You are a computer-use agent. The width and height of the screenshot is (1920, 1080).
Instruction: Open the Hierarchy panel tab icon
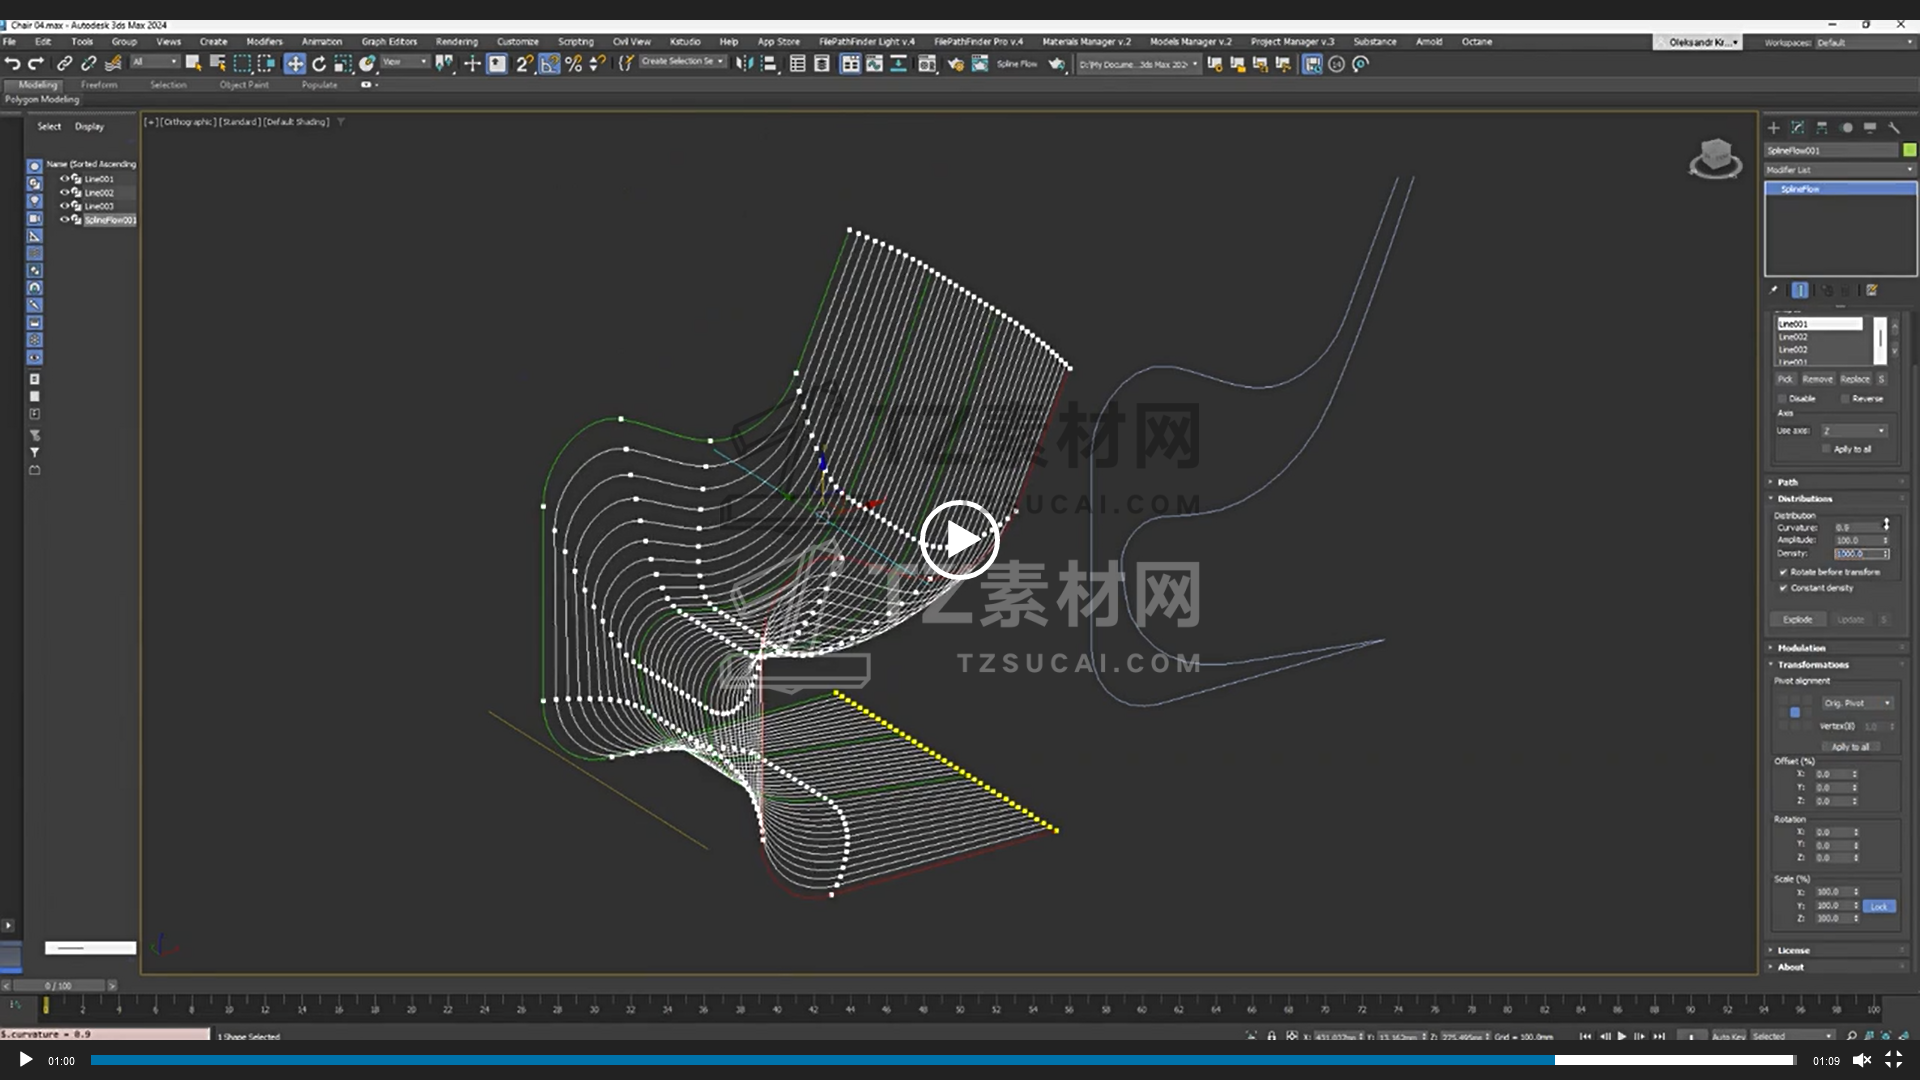tap(1822, 128)
